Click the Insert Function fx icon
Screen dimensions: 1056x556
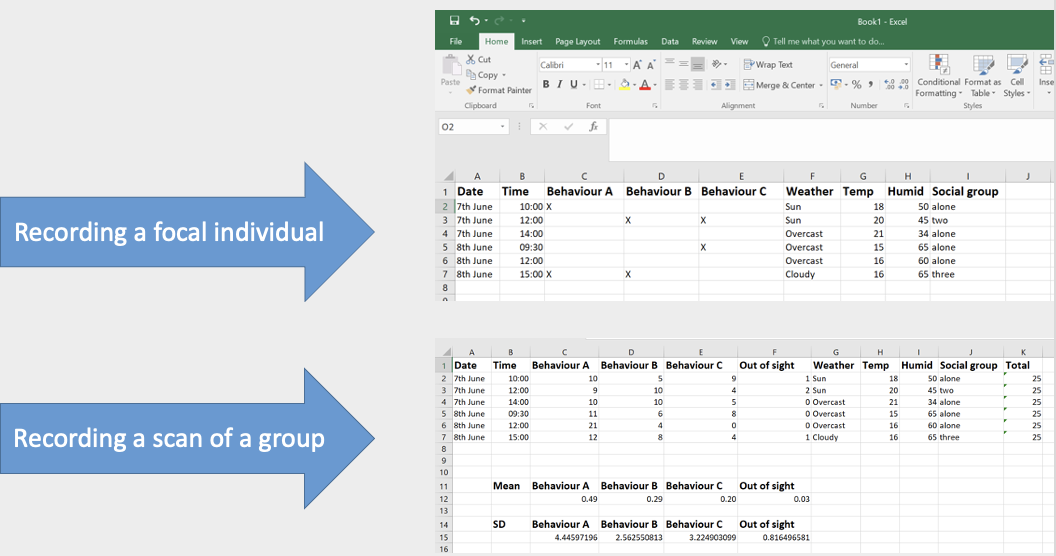[x=593, y=127]
